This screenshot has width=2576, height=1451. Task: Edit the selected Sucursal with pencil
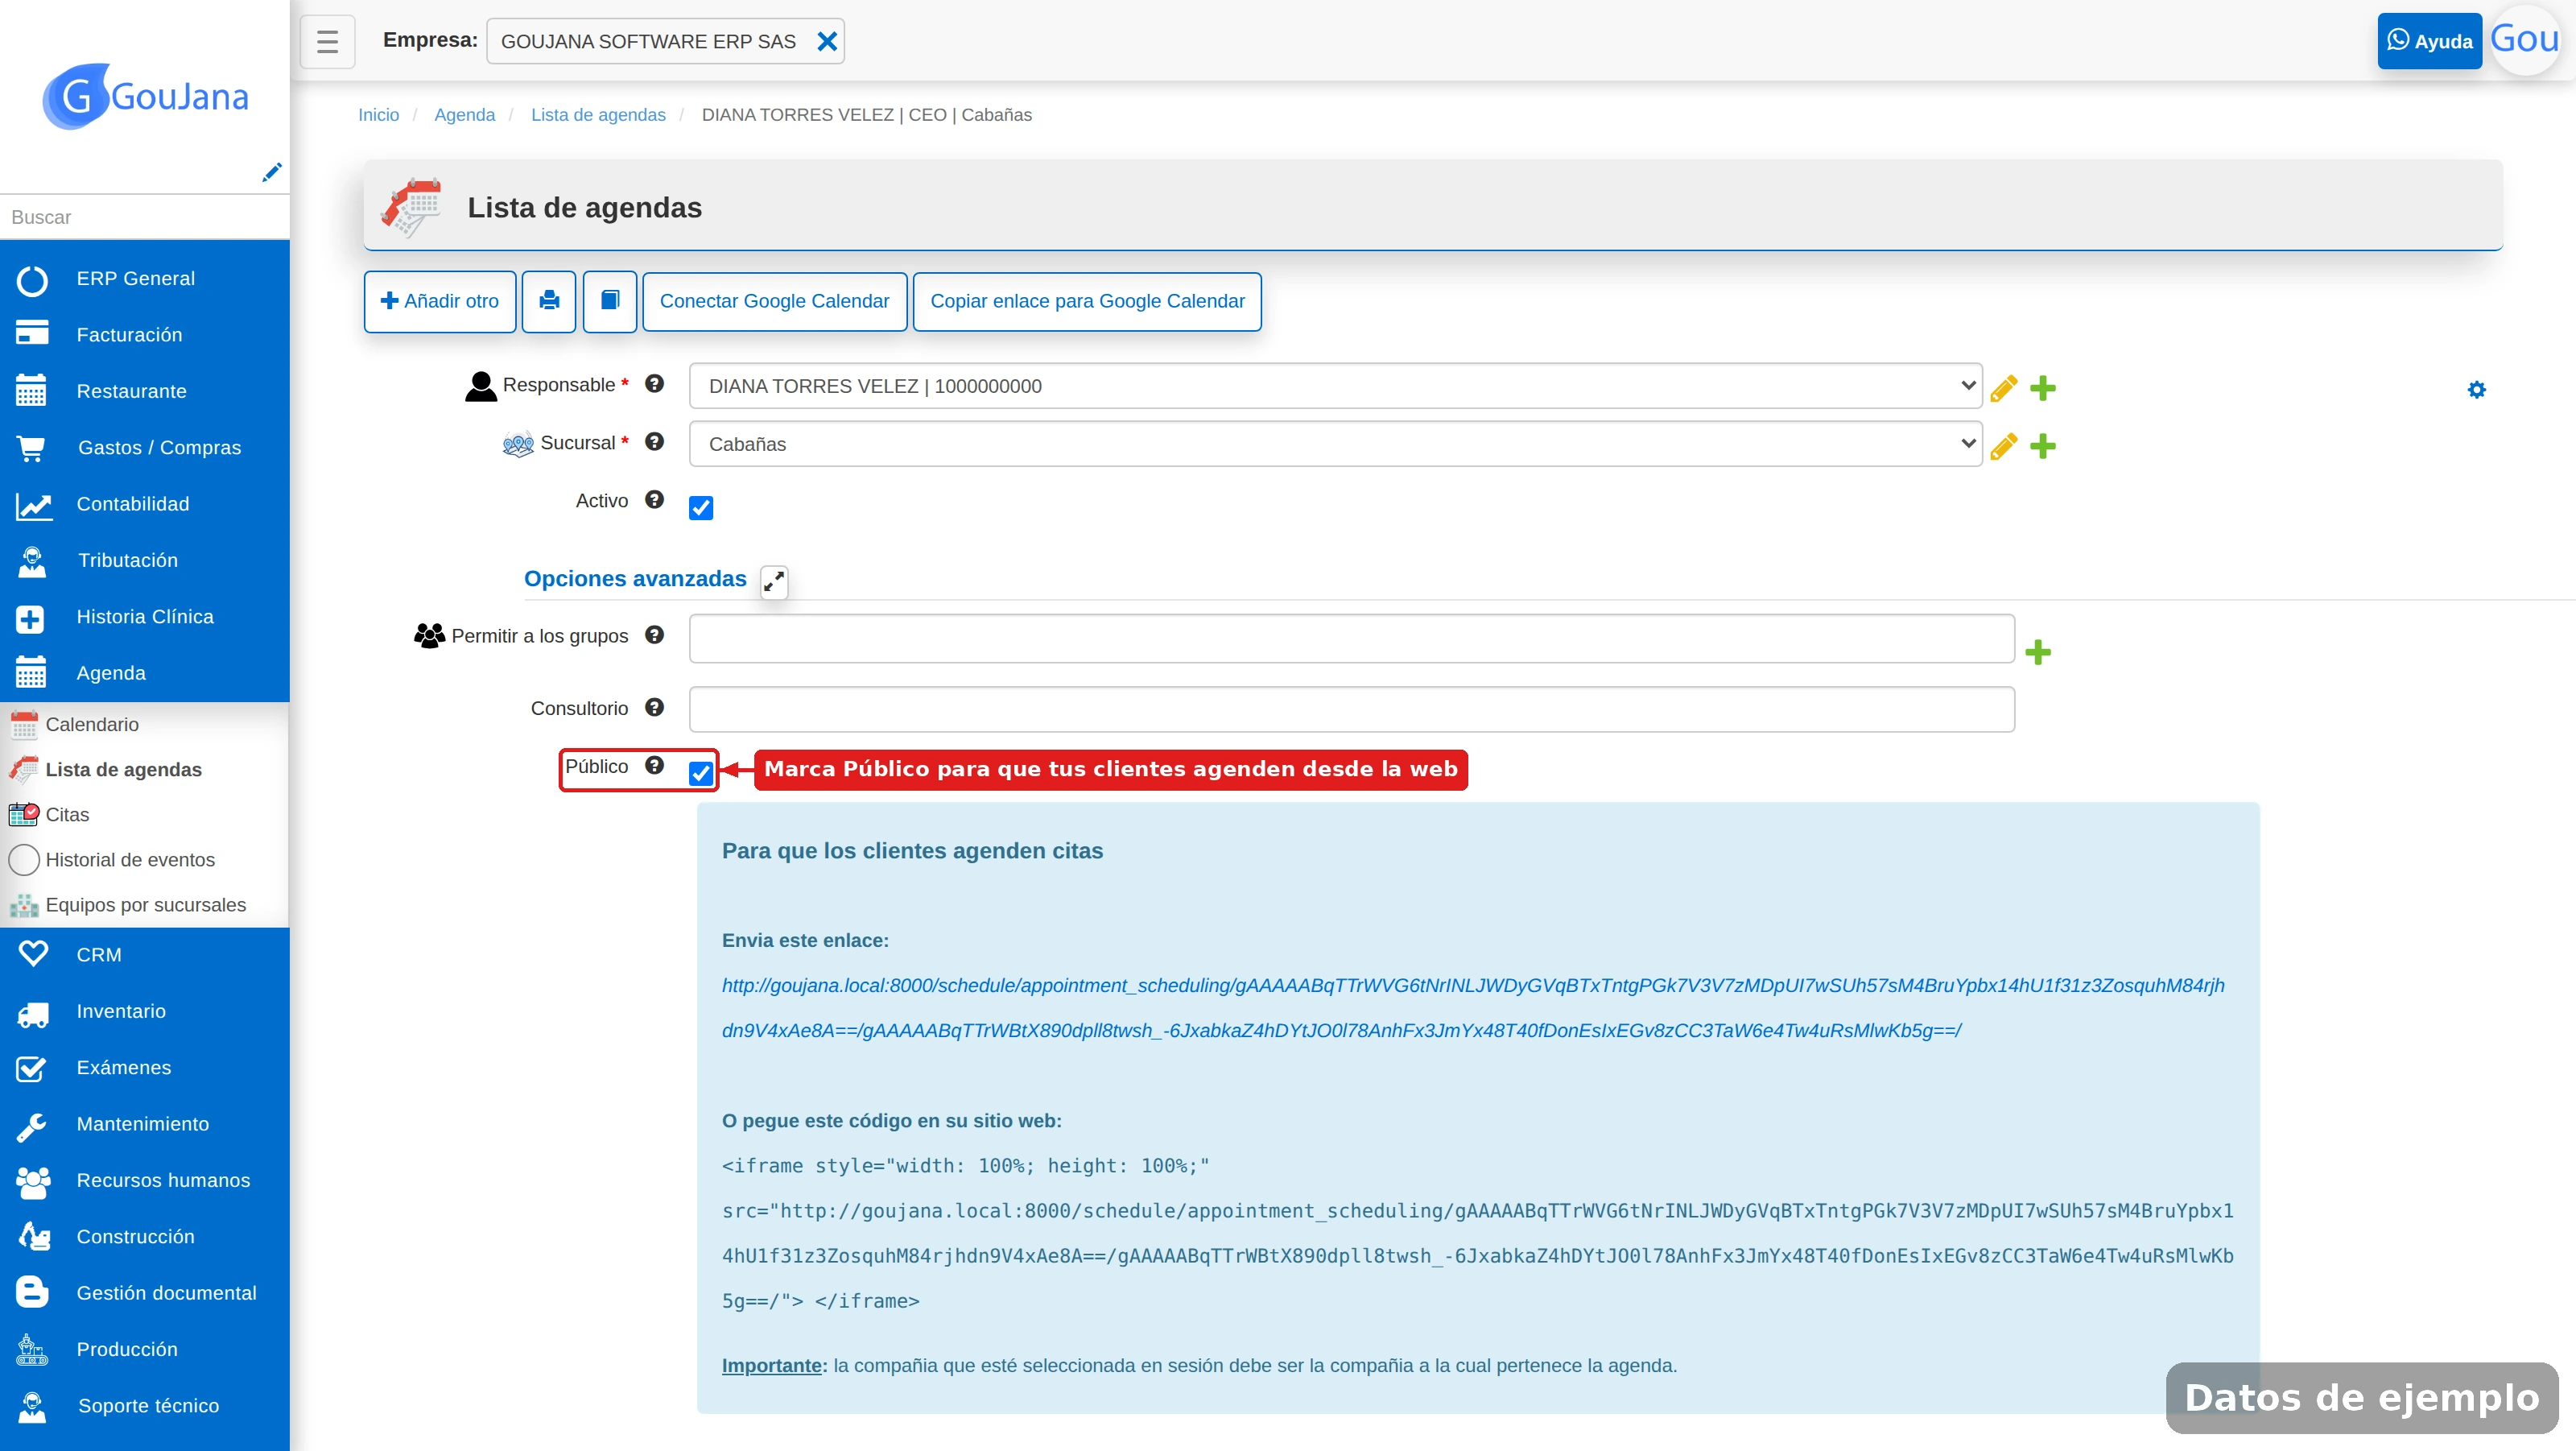pyautogui.click(x=2003, y=446)
